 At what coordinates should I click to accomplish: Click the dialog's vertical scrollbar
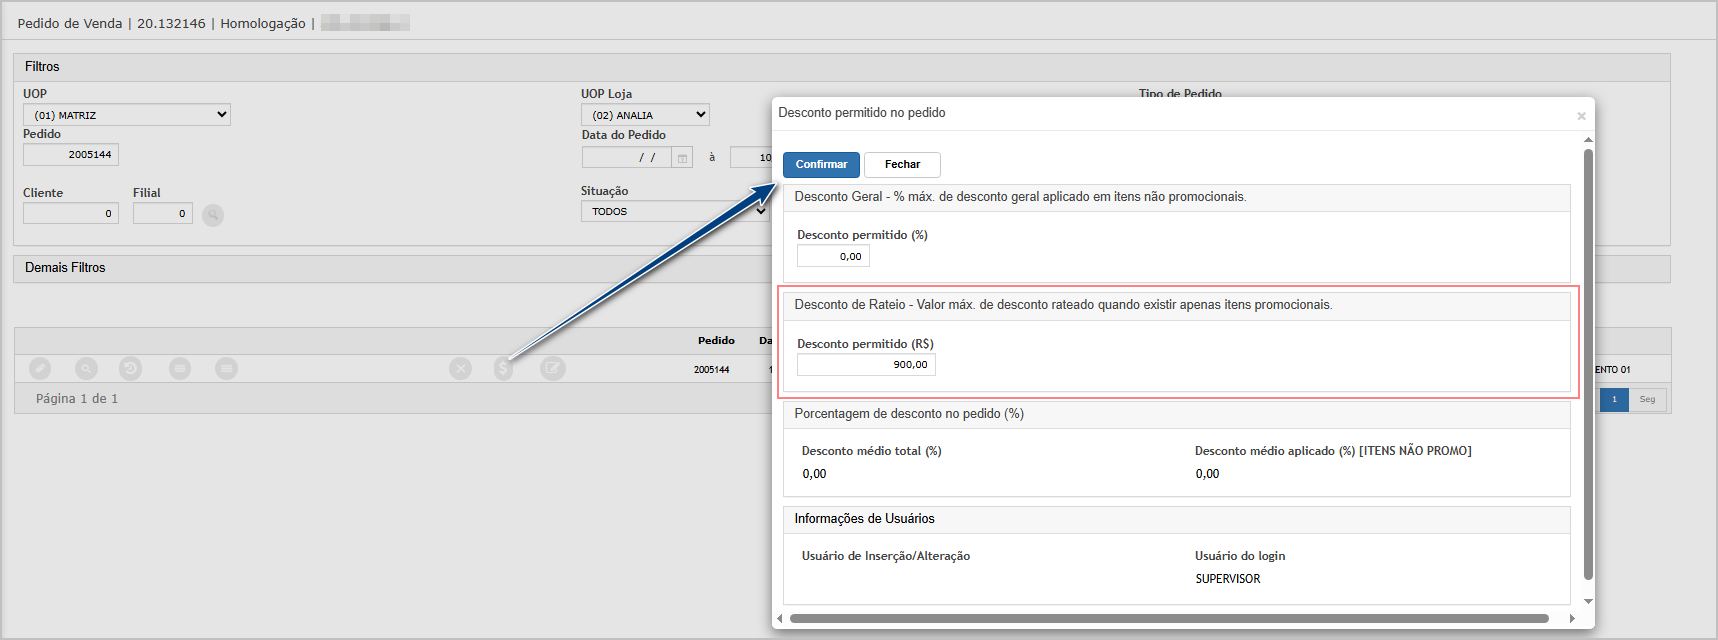pos(1587,360)
